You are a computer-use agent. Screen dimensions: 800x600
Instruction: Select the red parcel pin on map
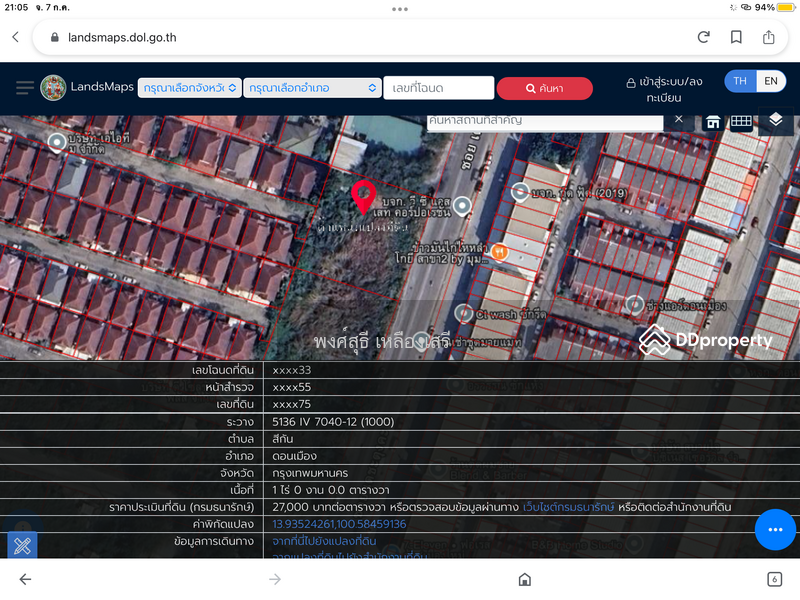(x=363, y=197)
